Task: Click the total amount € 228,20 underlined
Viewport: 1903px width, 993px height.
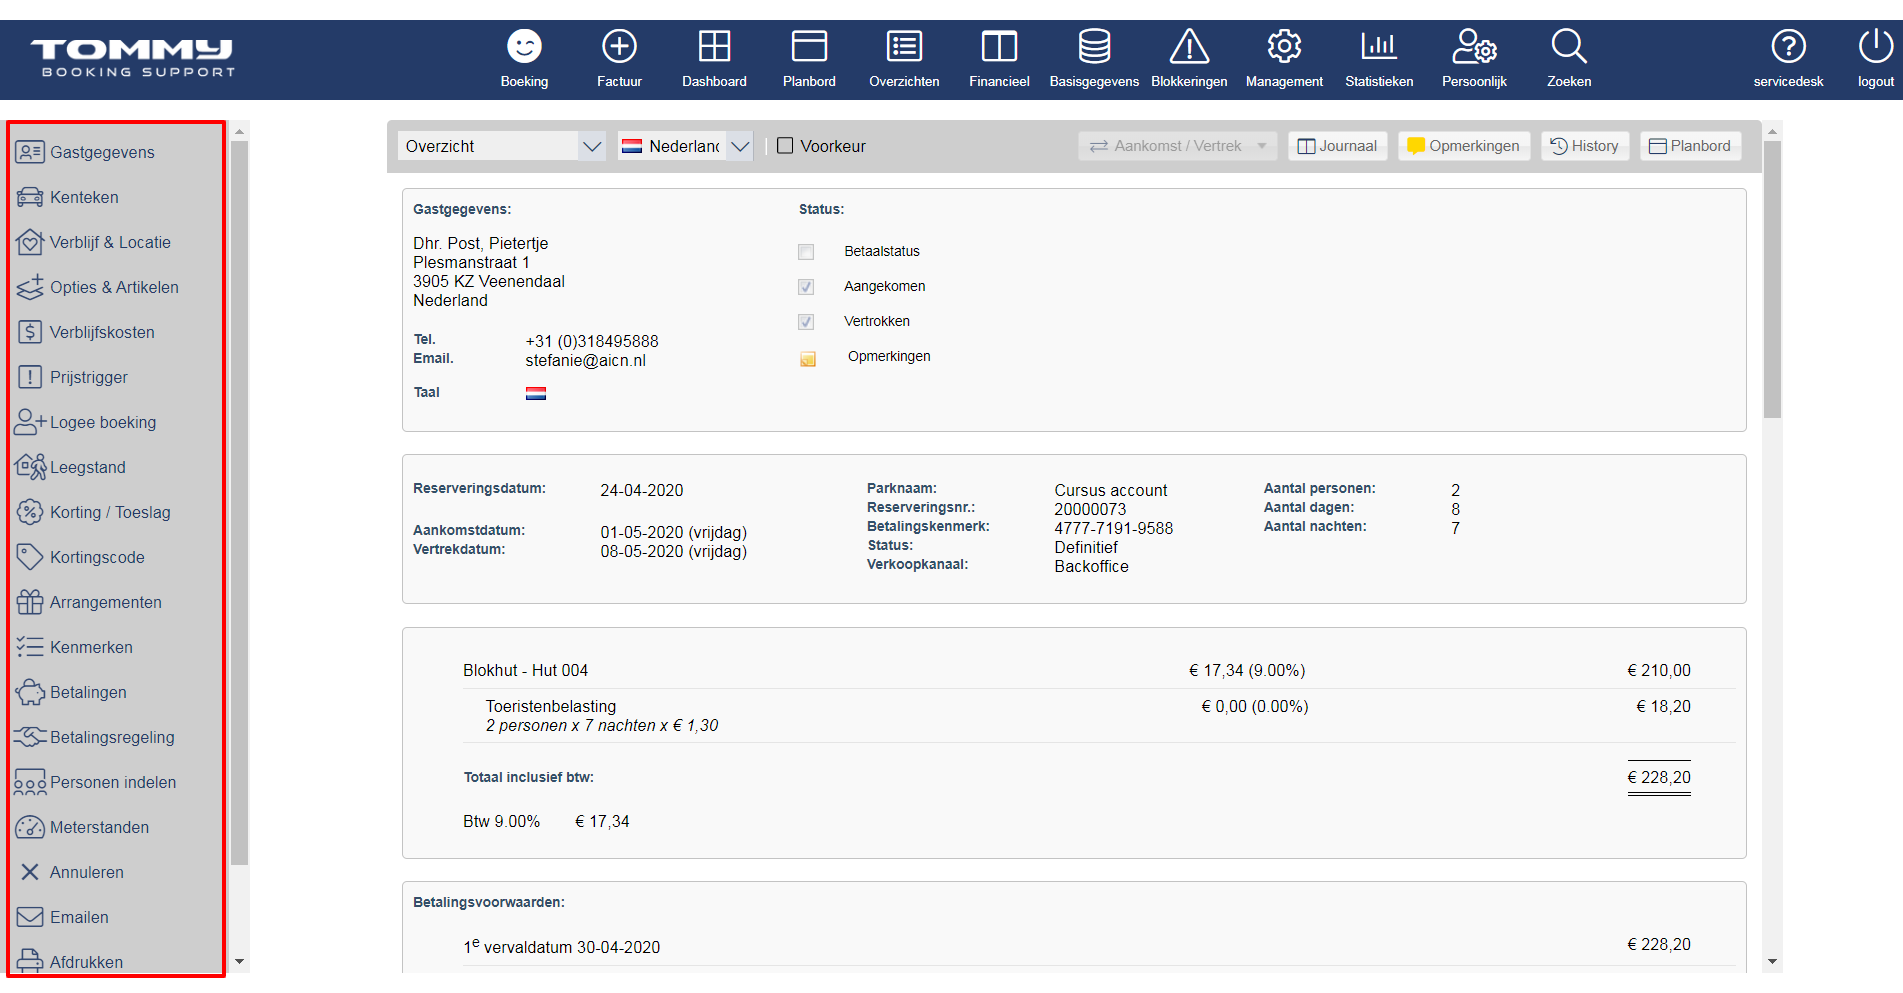Action: 1659,777
